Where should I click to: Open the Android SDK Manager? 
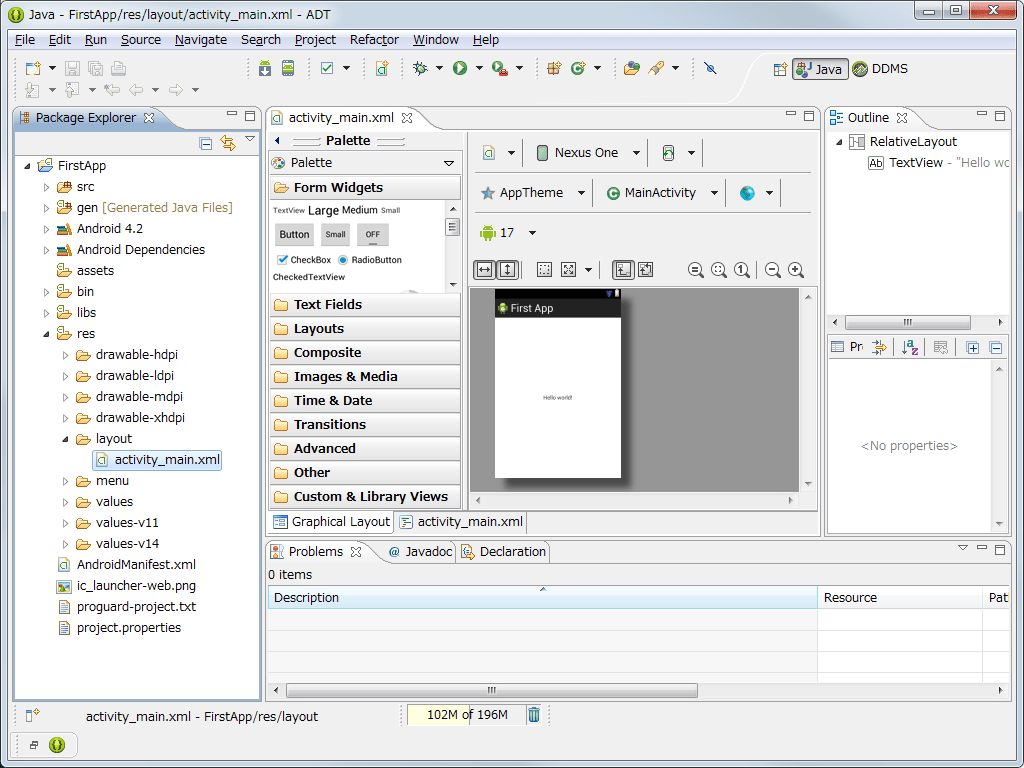click(x=265, y=68)
